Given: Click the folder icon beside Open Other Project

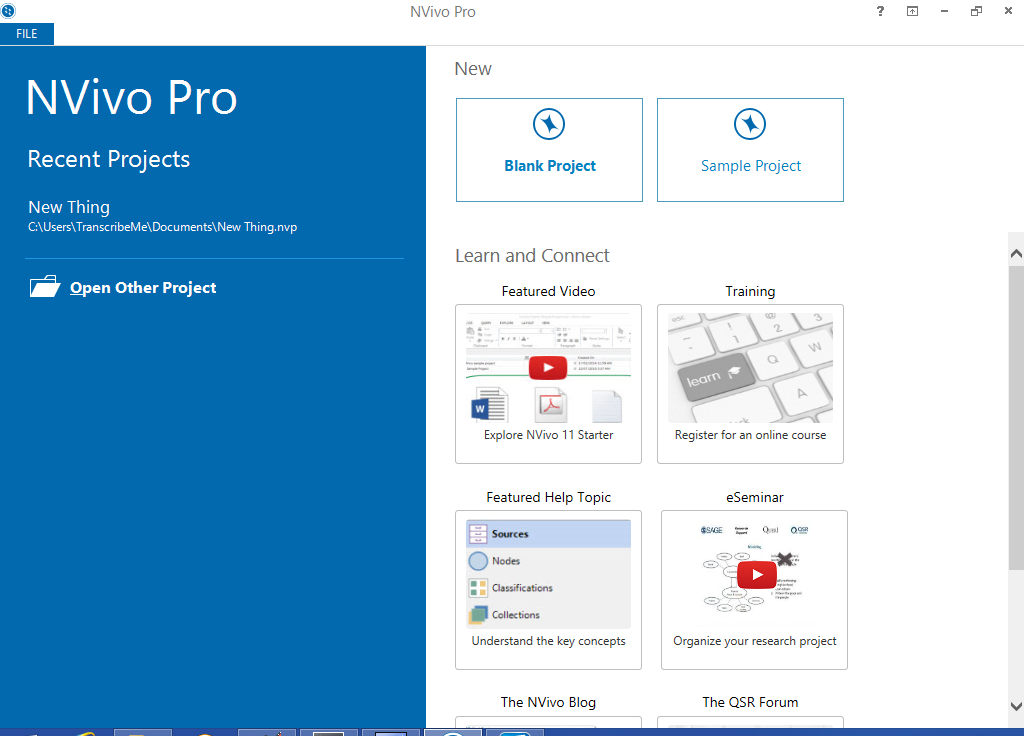Looking at the screenshot, I should click(45, 288).
